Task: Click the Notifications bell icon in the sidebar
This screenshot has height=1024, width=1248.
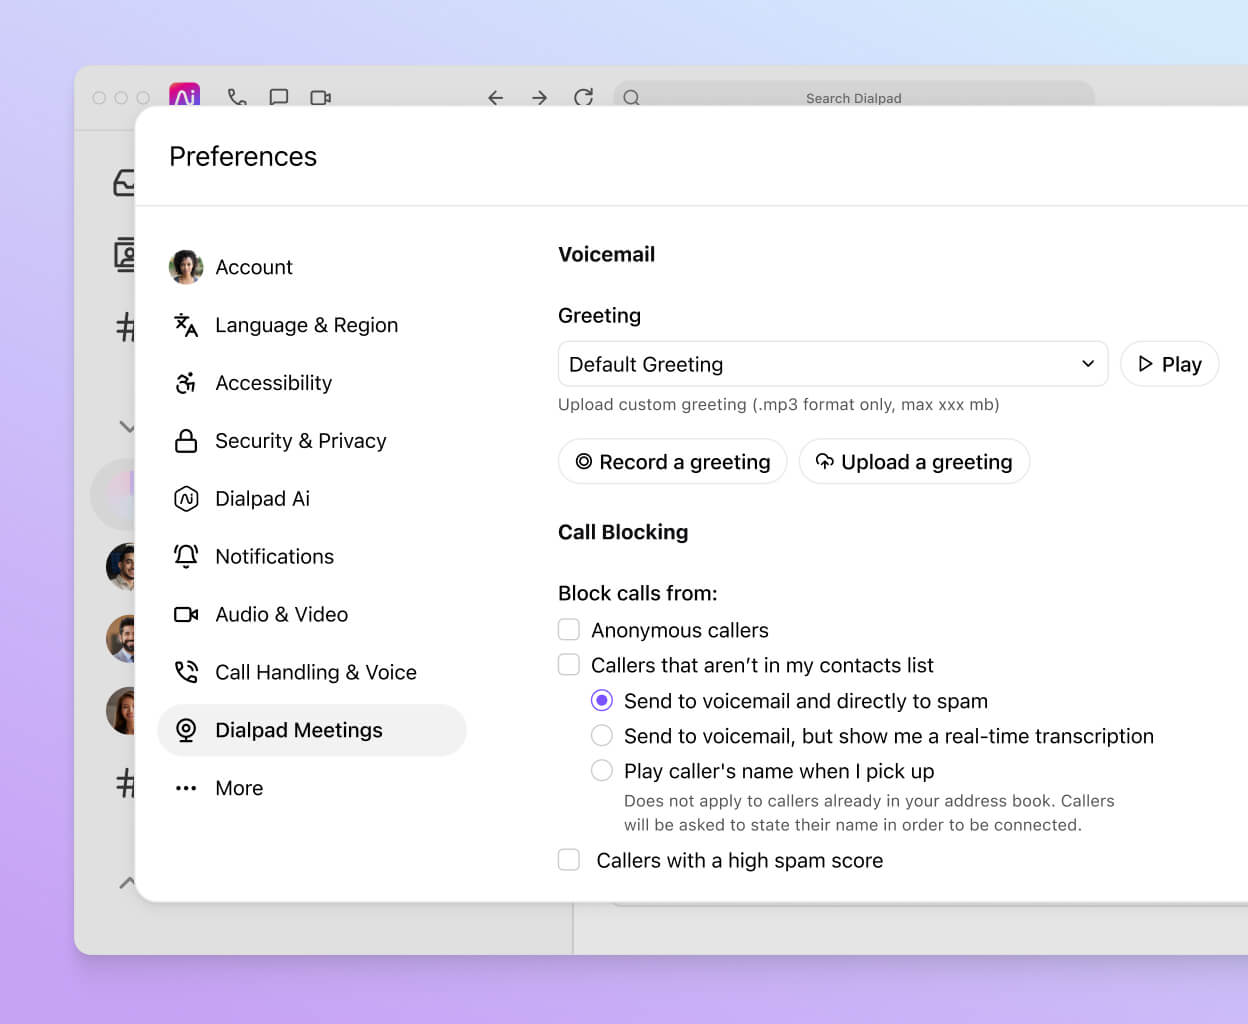Action: pyautogui.click(x=186, y=556)
